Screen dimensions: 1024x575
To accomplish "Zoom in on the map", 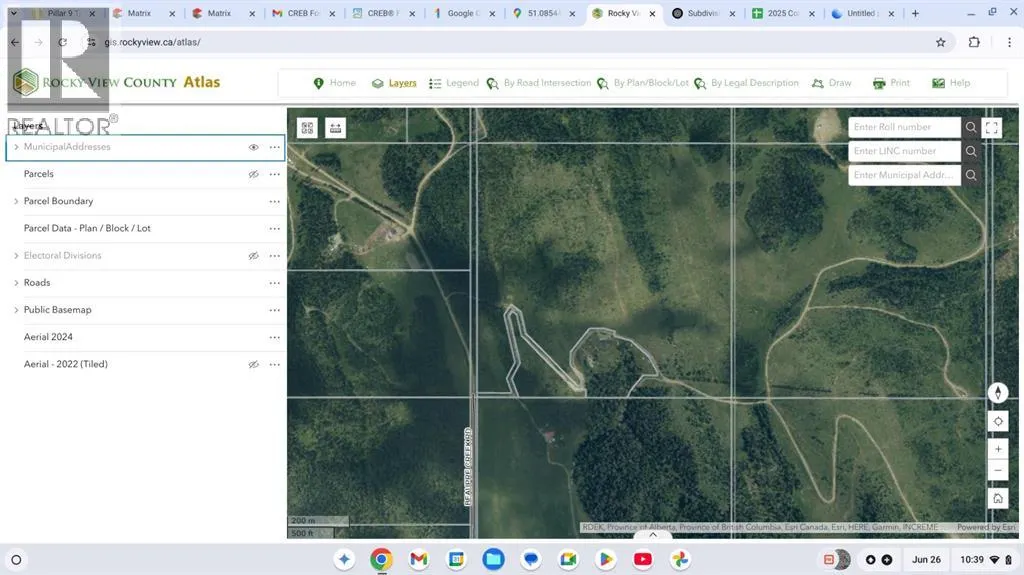I will (998, 449).
